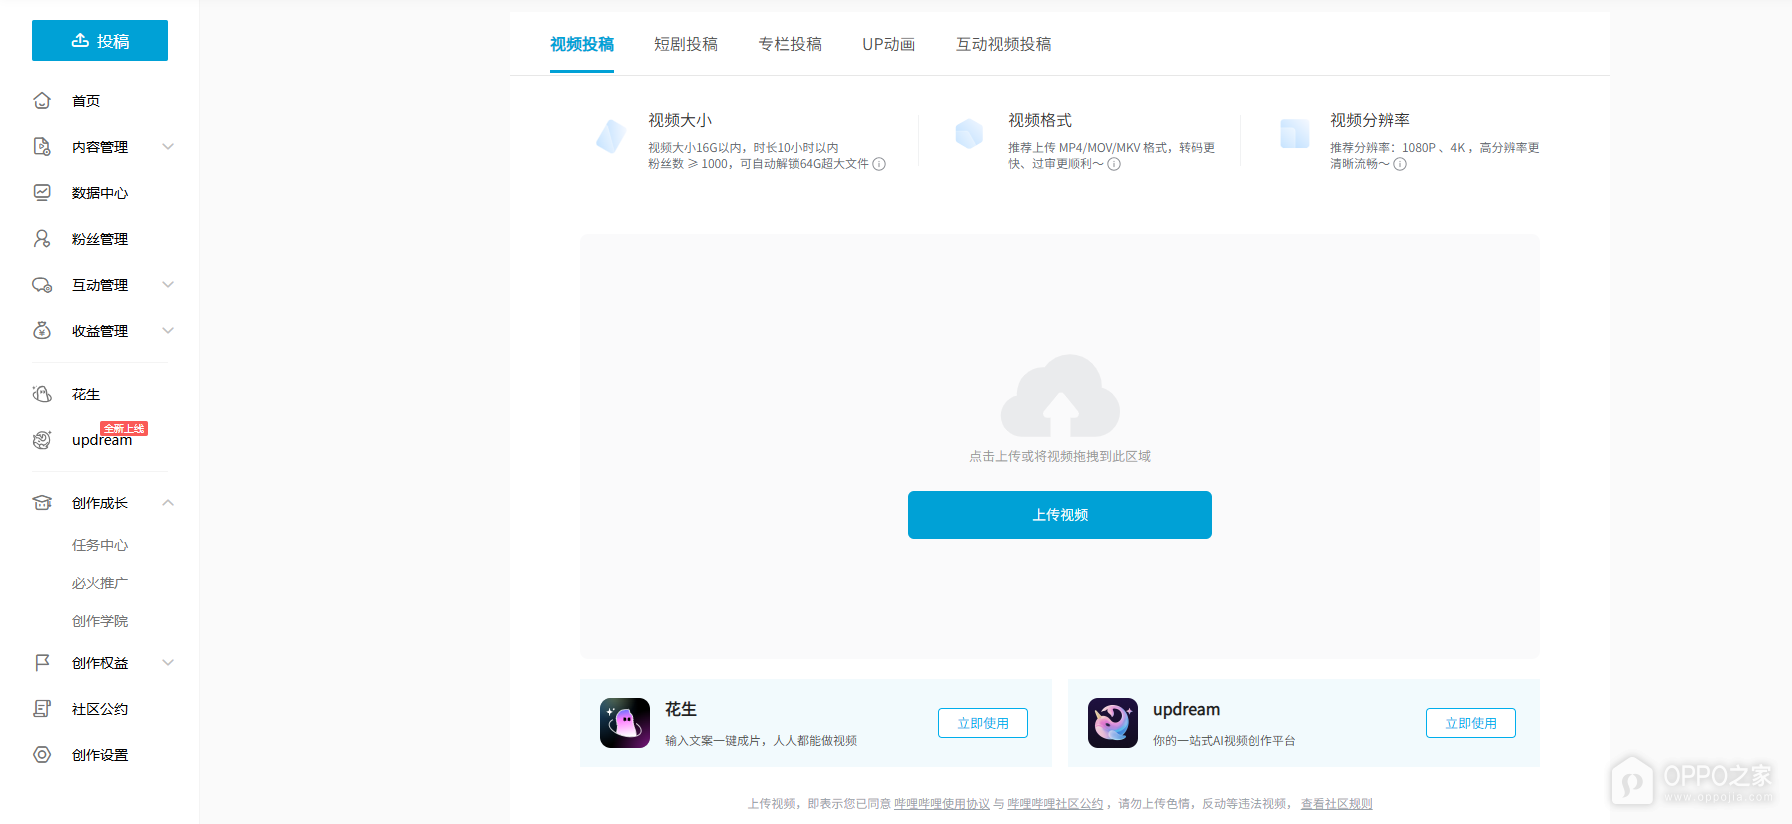Expand the 创作权益 chevron
1792x824 pixels.
168,662
